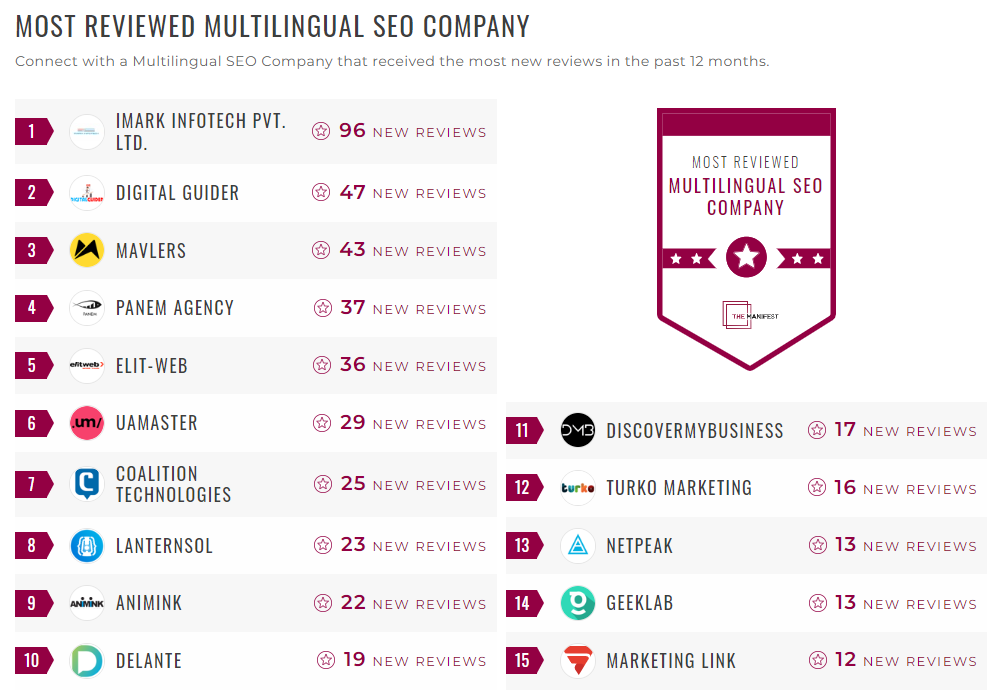This screenshot has width=991, height=698.
Task: Click the Marketing Link red funnel logo
Action: coord(578,660)
